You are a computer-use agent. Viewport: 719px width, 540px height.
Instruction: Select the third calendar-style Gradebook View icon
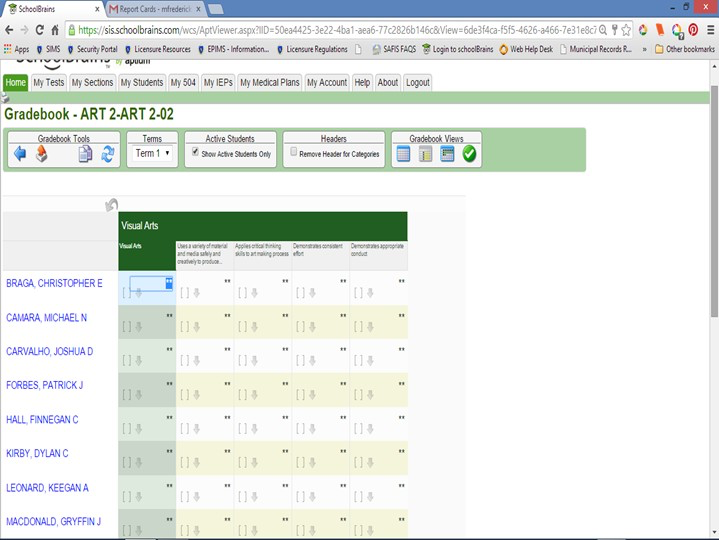pos(447,154)
